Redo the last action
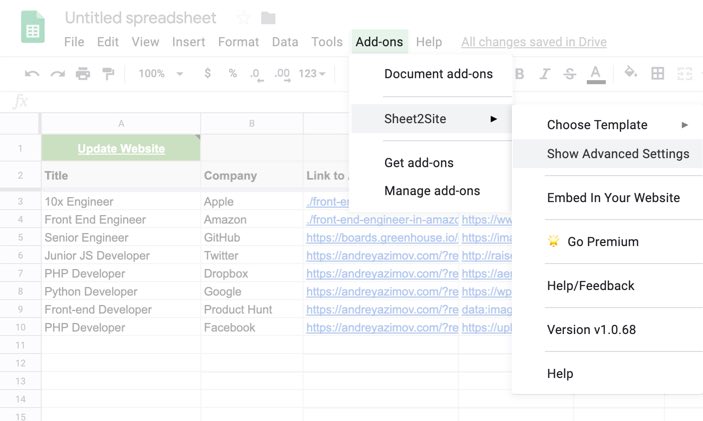 [x=57, y=74]
